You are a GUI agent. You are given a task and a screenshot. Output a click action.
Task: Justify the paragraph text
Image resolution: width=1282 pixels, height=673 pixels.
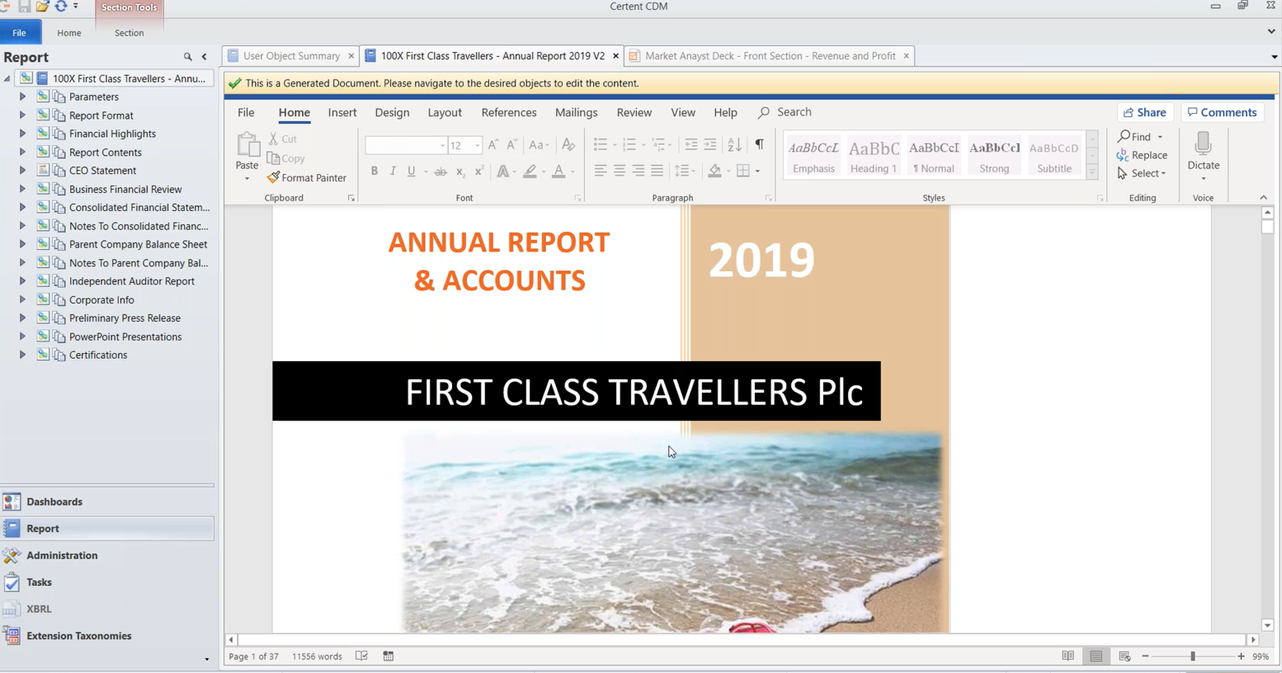(x=657, y=172)
